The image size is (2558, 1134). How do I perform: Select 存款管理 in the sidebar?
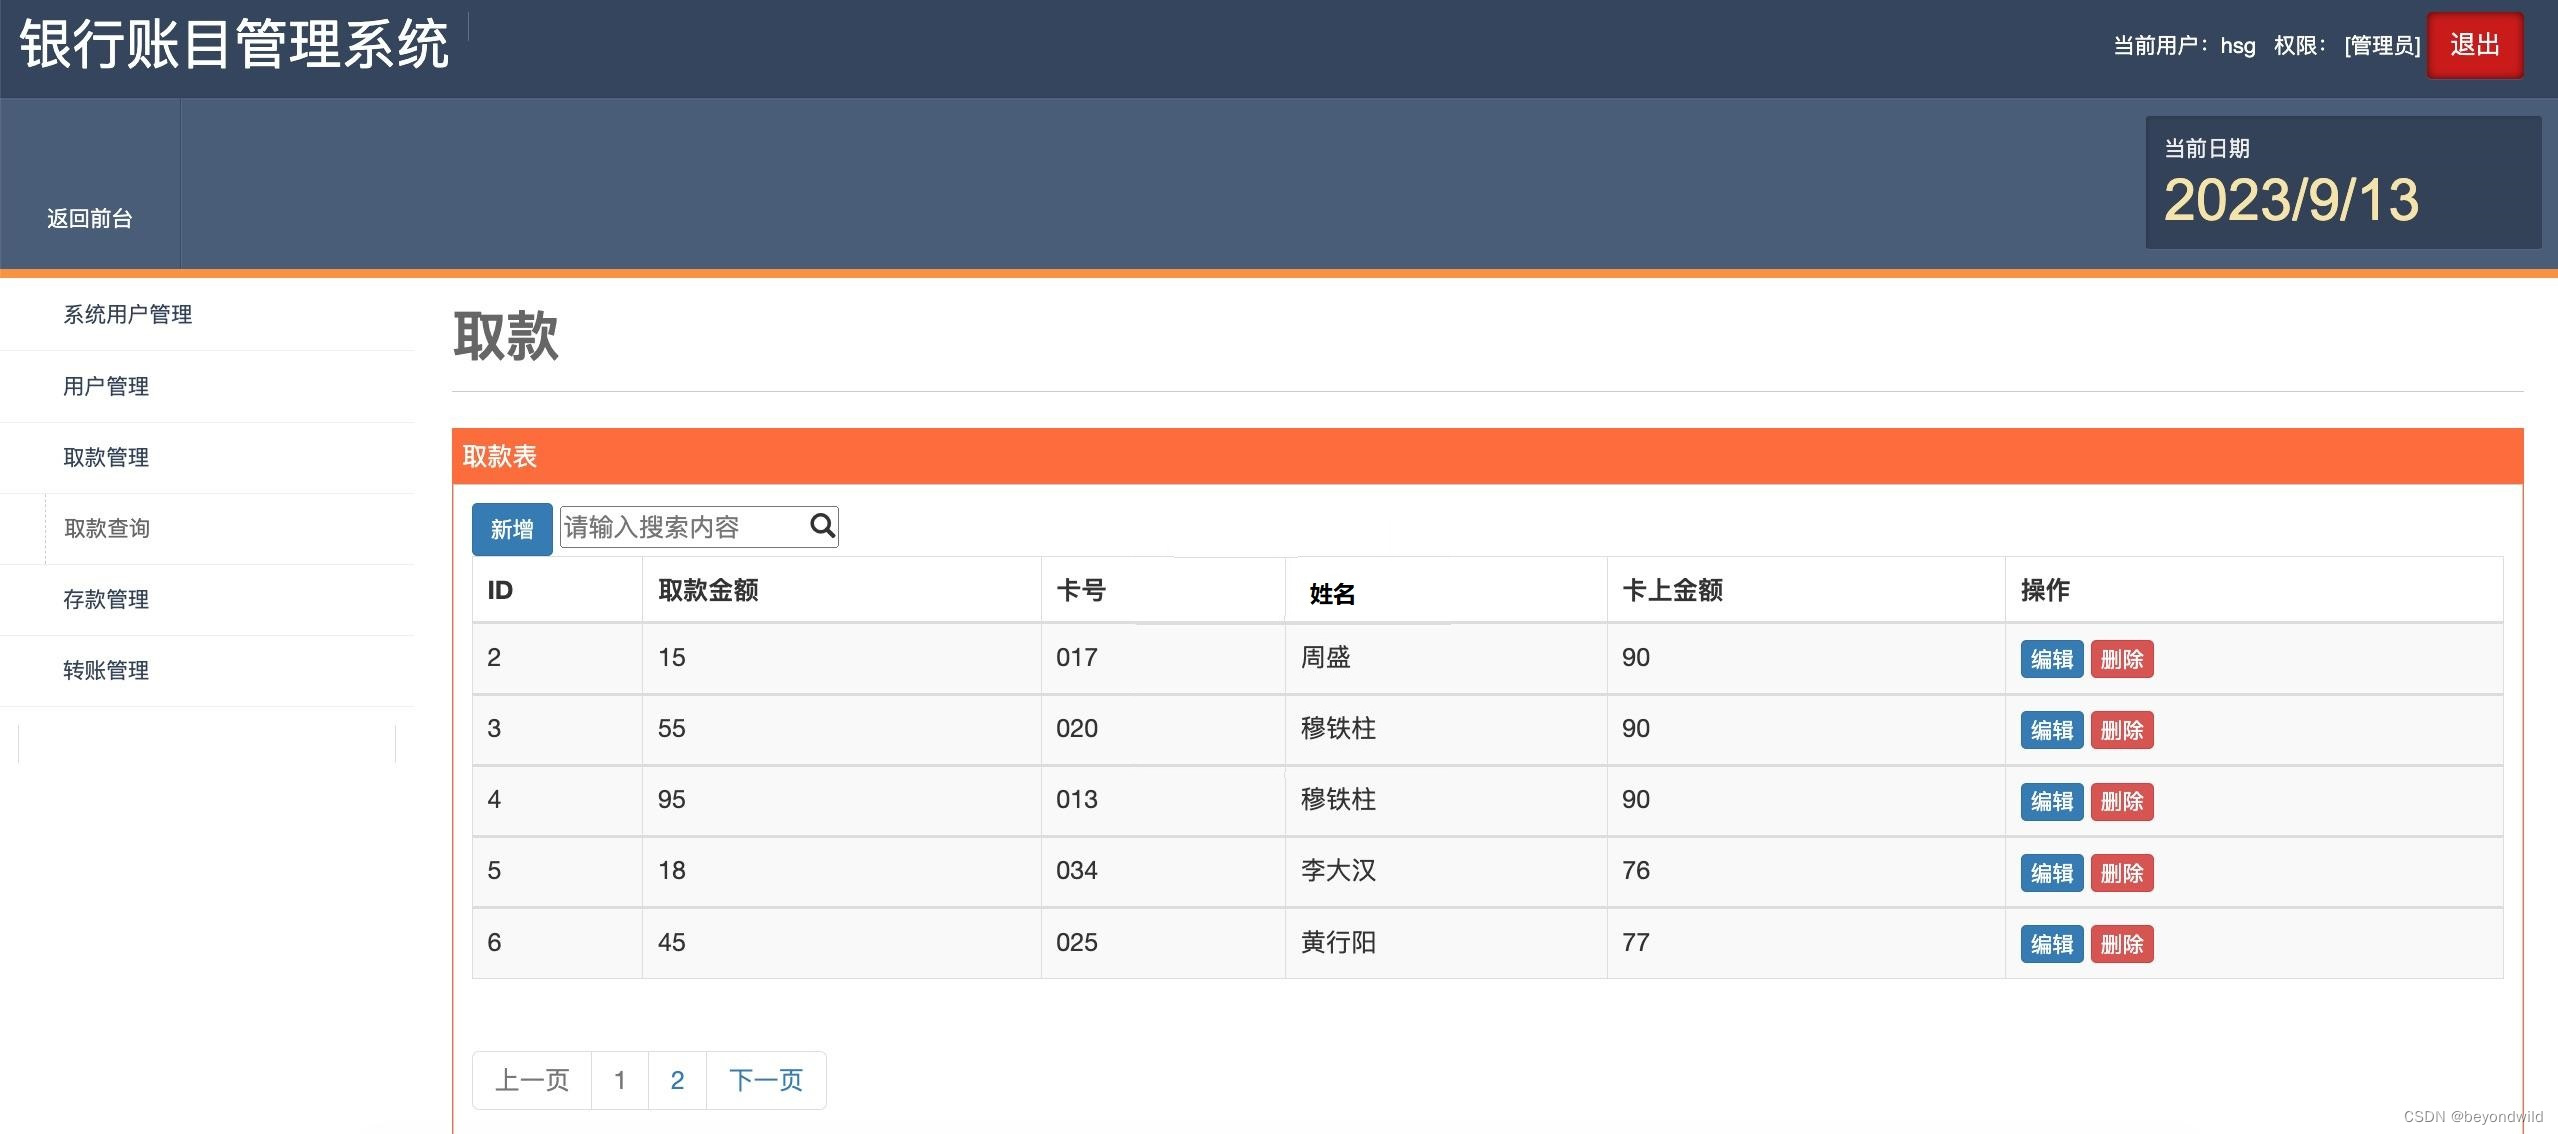click(x=106, y=600)
